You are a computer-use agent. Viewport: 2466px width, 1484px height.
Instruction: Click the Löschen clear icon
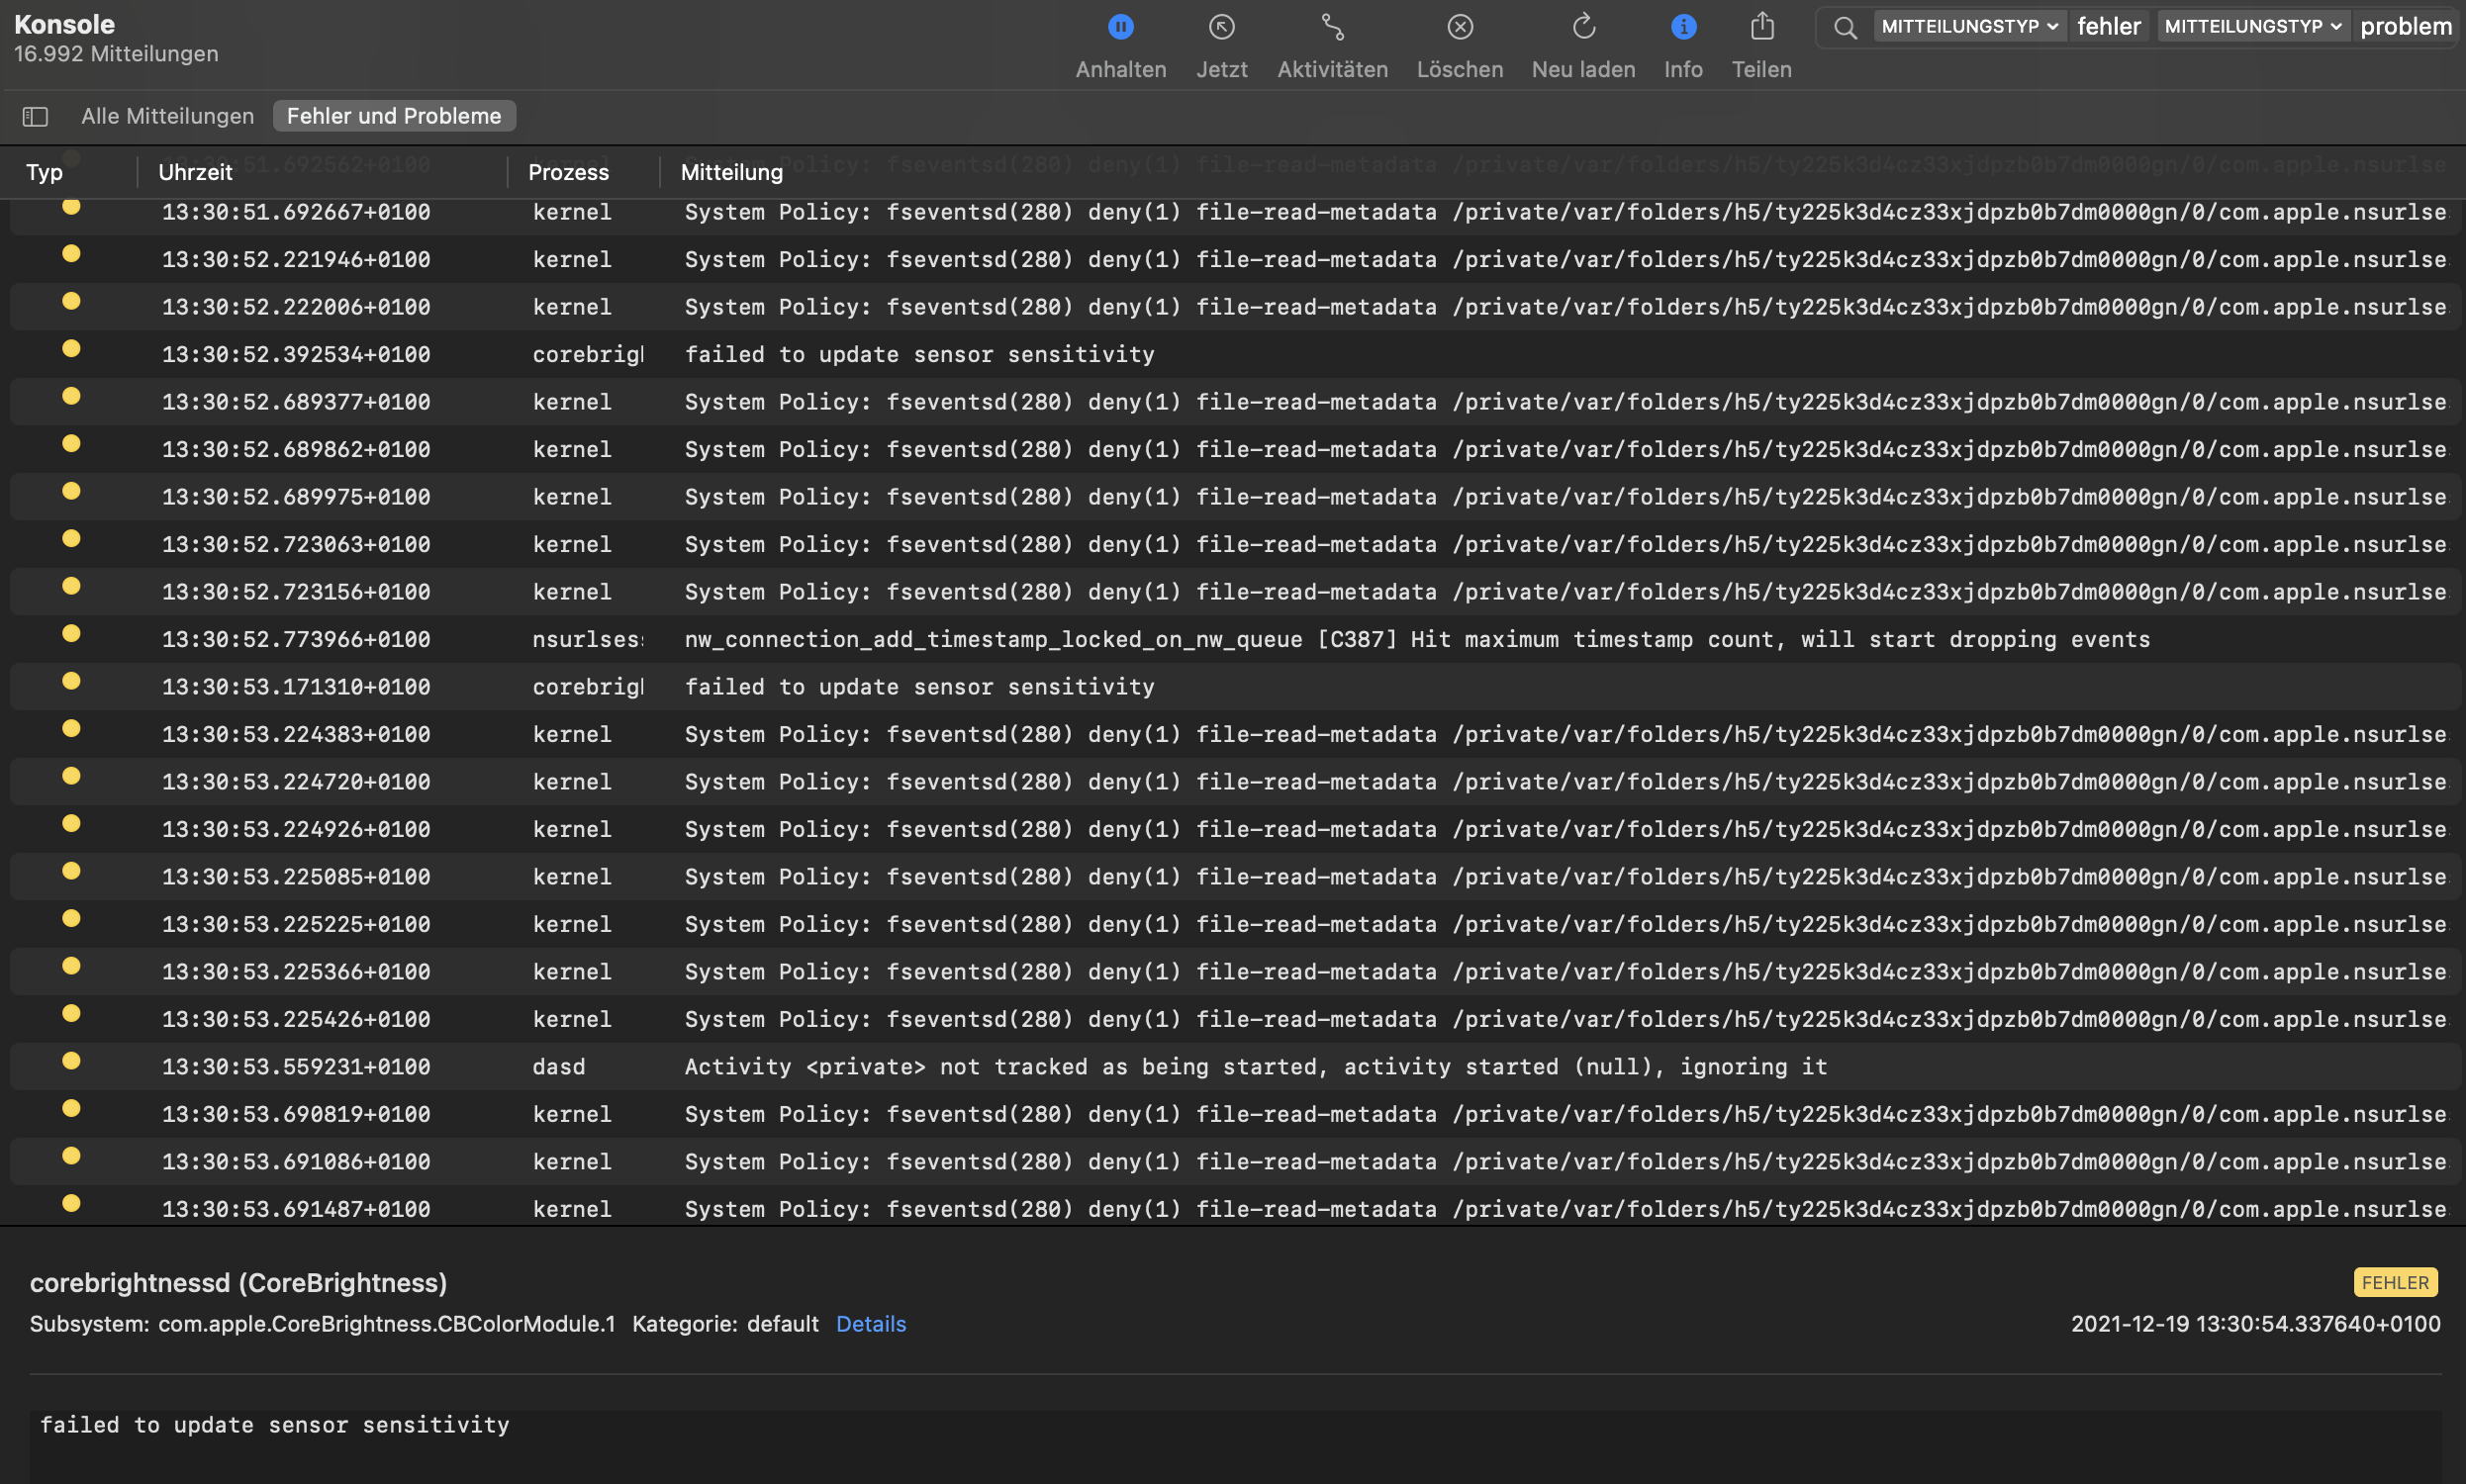pos(1459,28)
